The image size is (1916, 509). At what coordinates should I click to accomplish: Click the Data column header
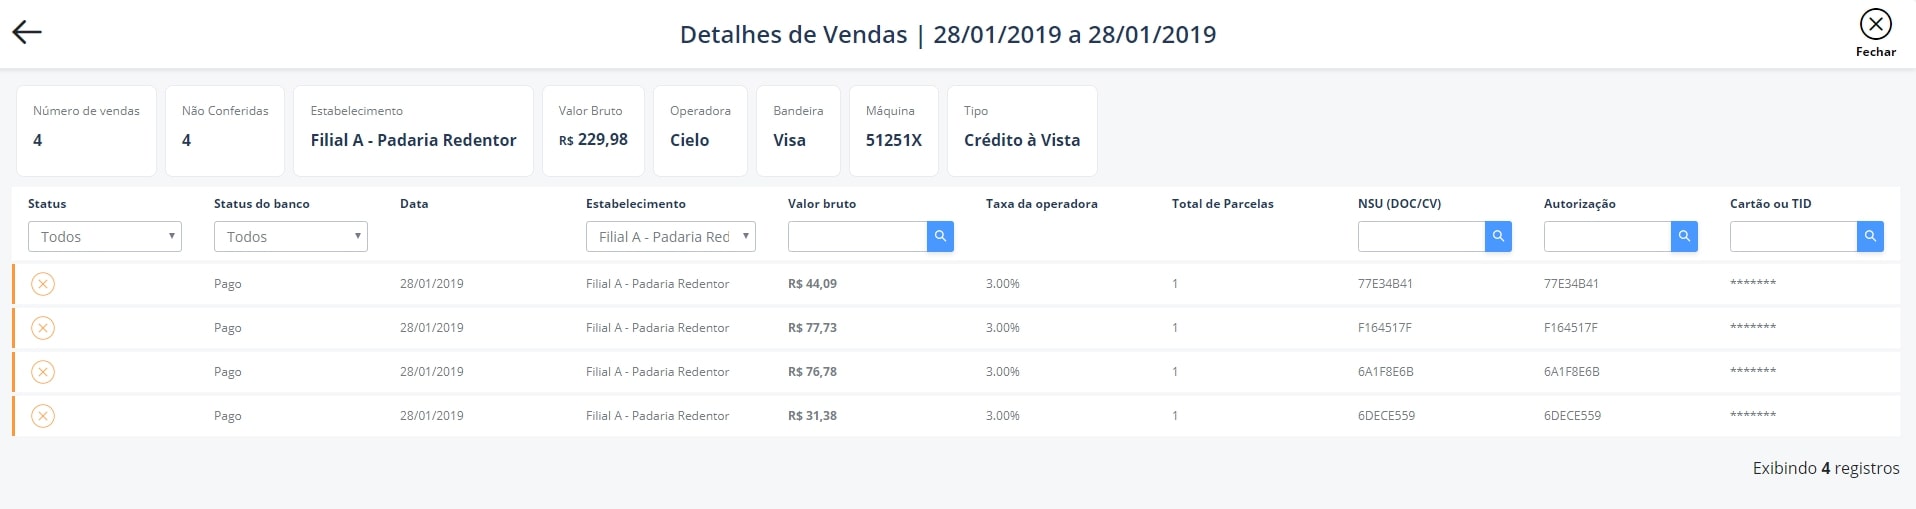click(414, 204)
